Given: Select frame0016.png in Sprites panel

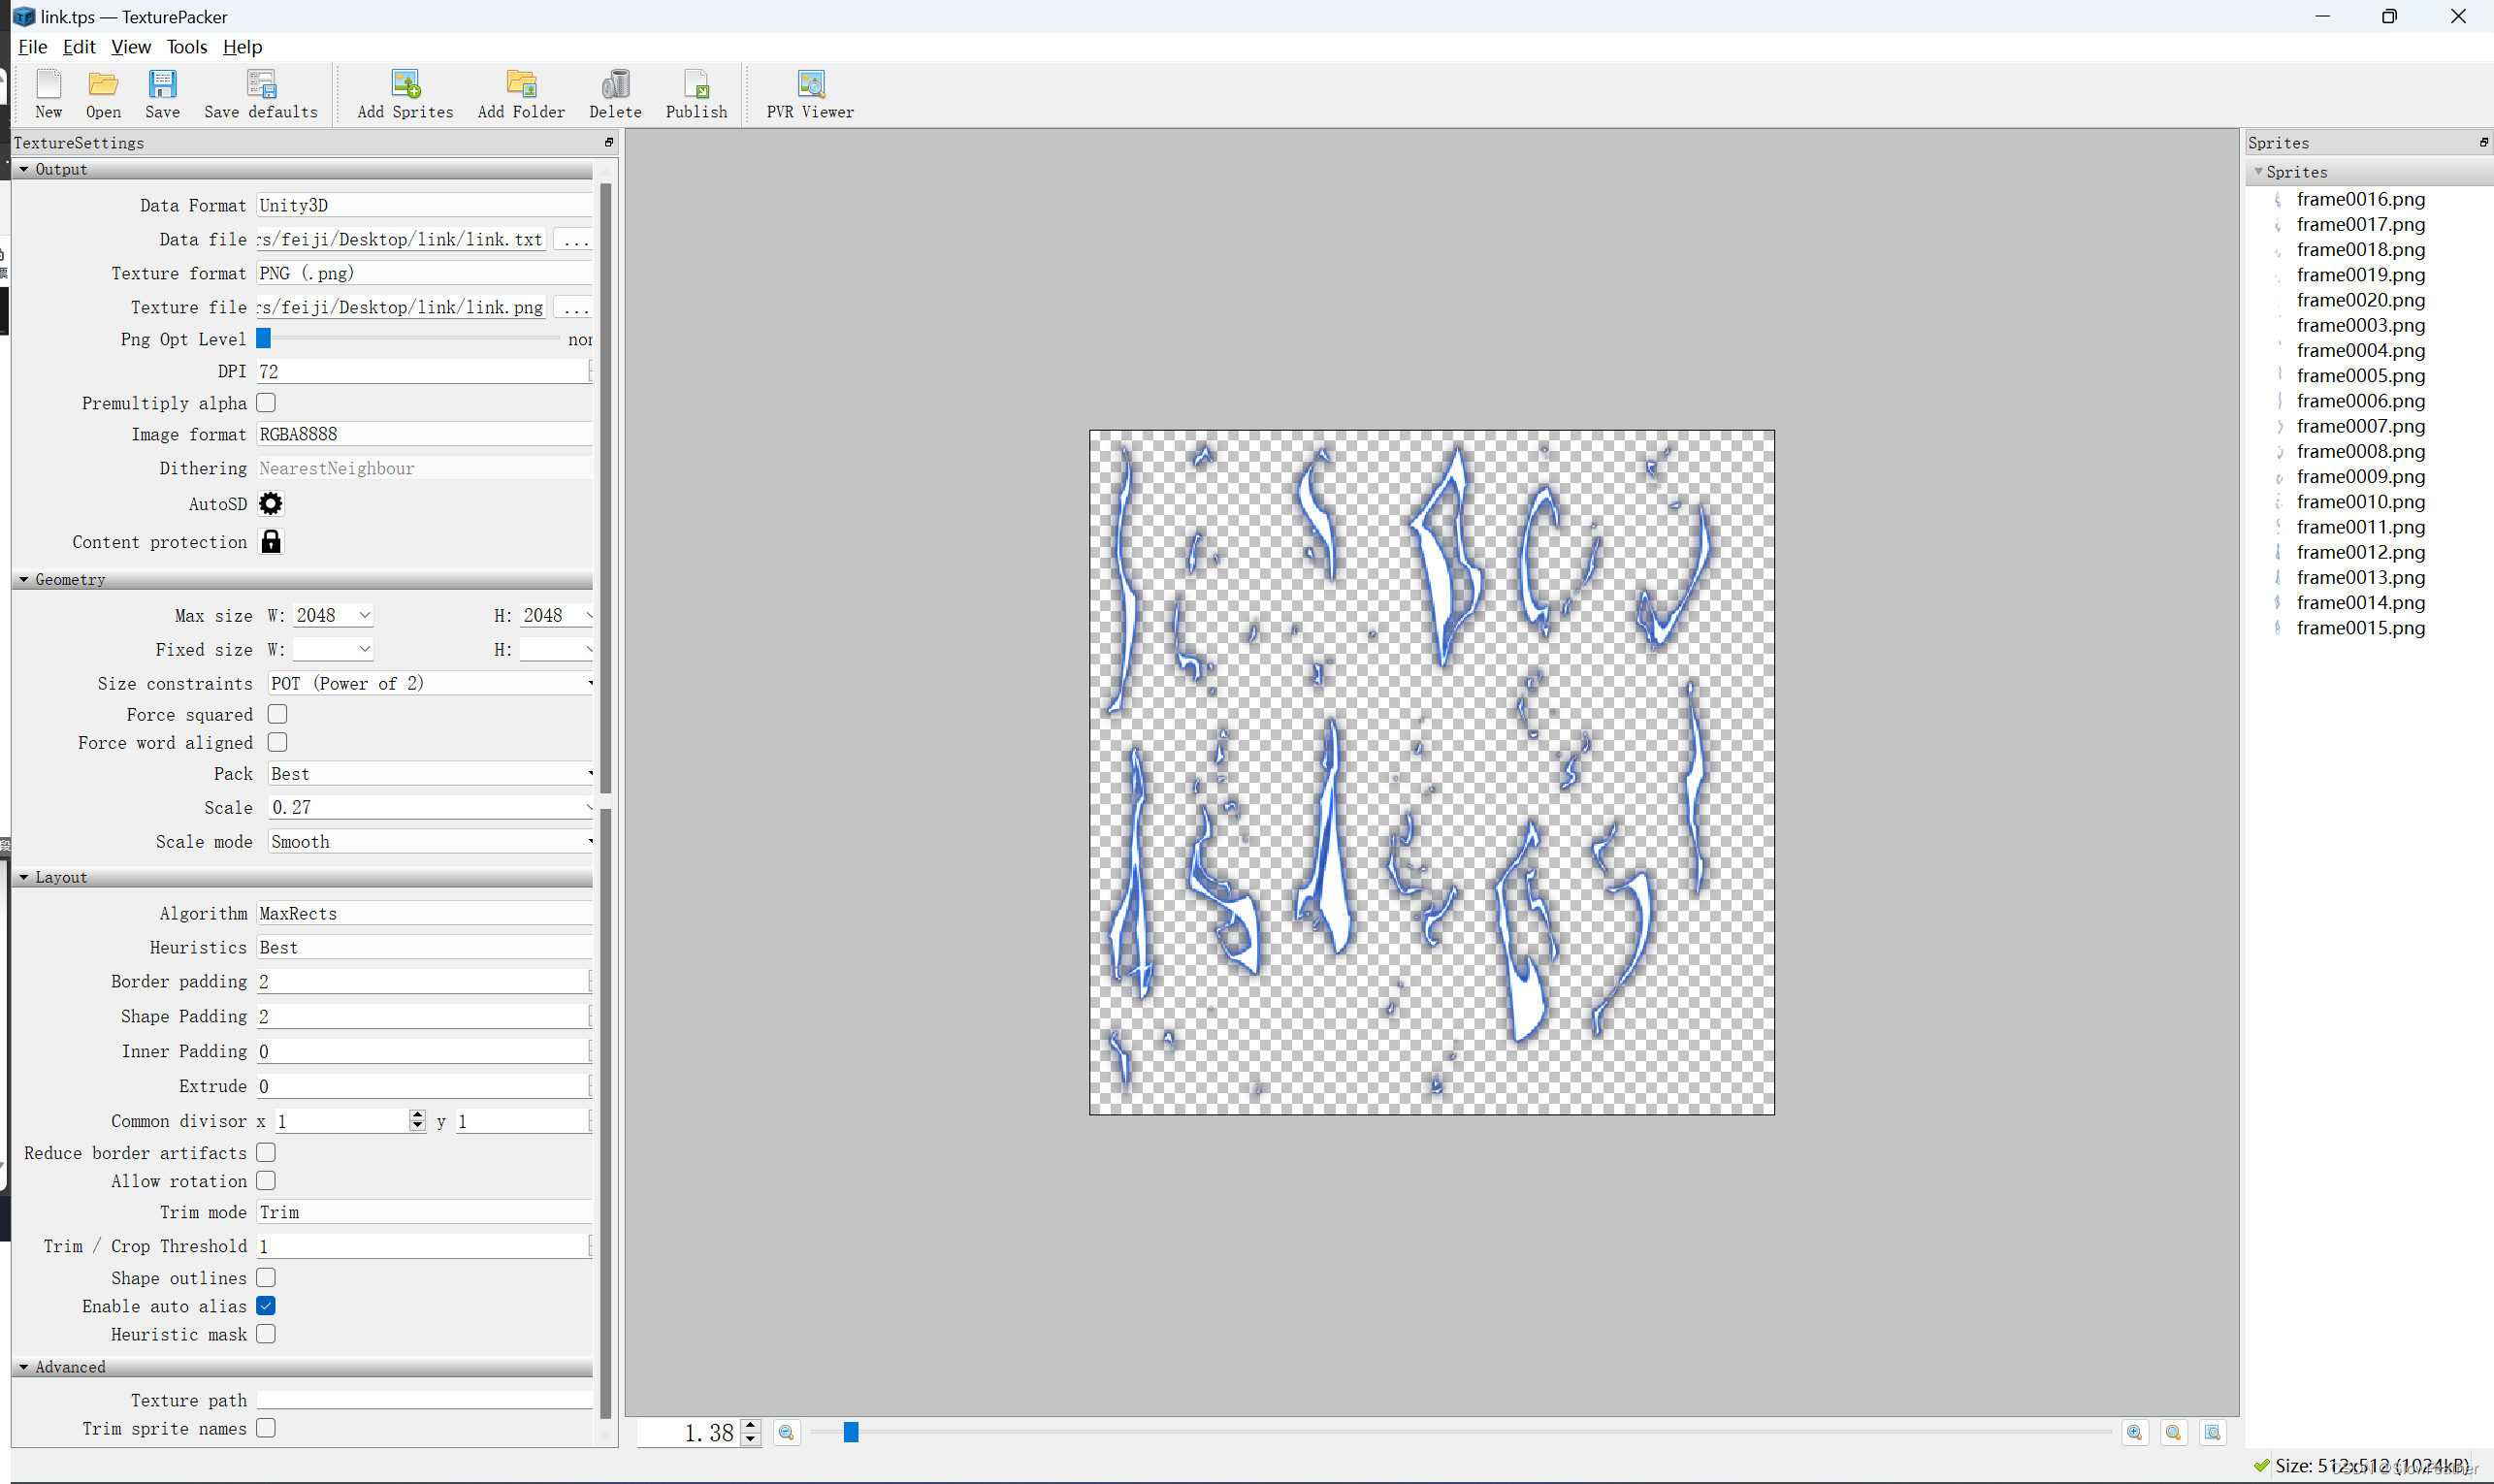Looking at the screenshot, I should pos(2361,198).
